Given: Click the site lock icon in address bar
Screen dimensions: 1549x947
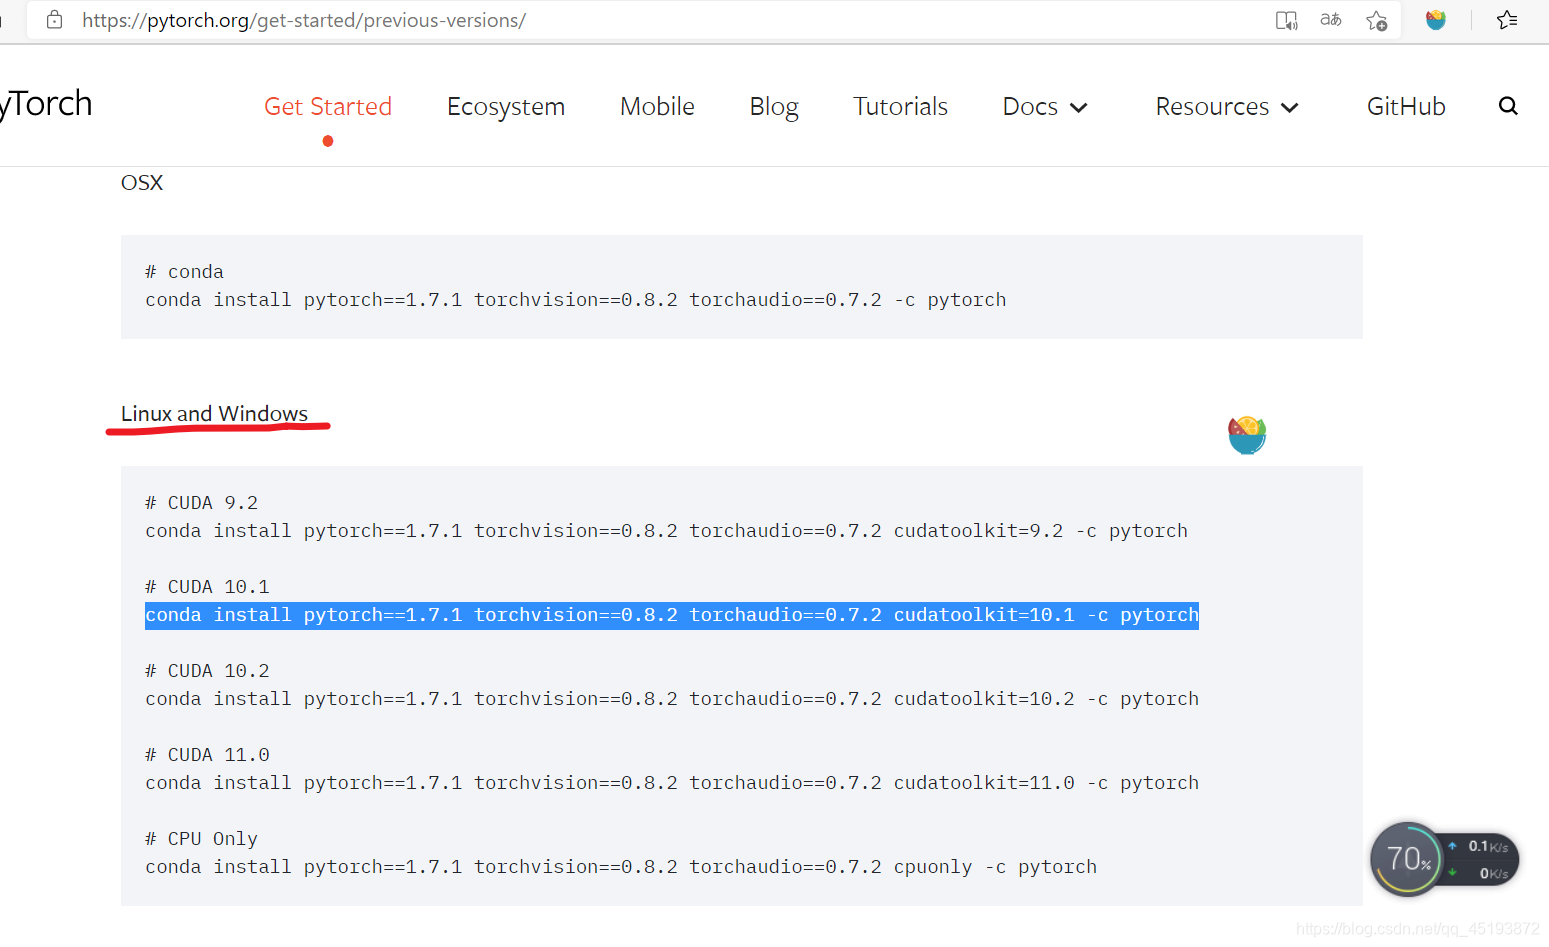Looking at the screenshot, I should pos(55,20).
